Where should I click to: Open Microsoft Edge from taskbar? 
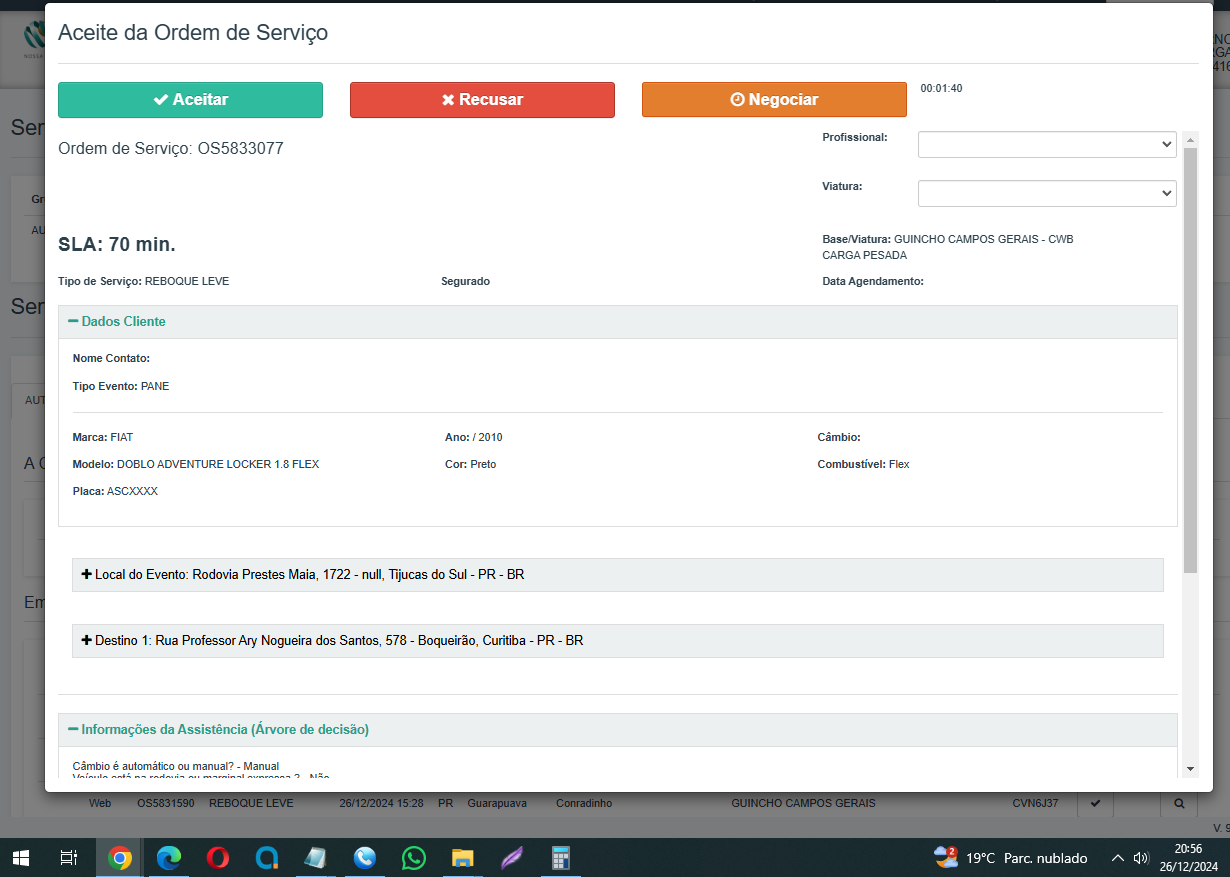[169, 857]
